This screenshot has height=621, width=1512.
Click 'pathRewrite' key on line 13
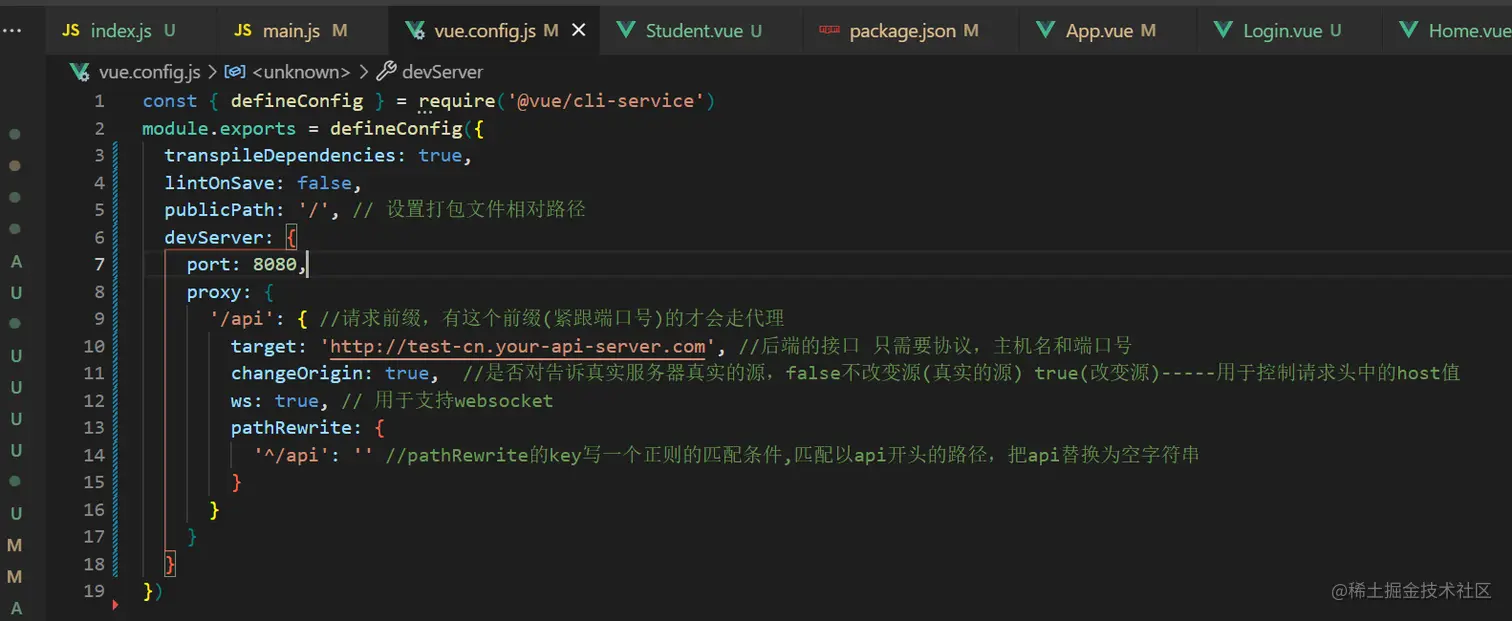[292, 428]
